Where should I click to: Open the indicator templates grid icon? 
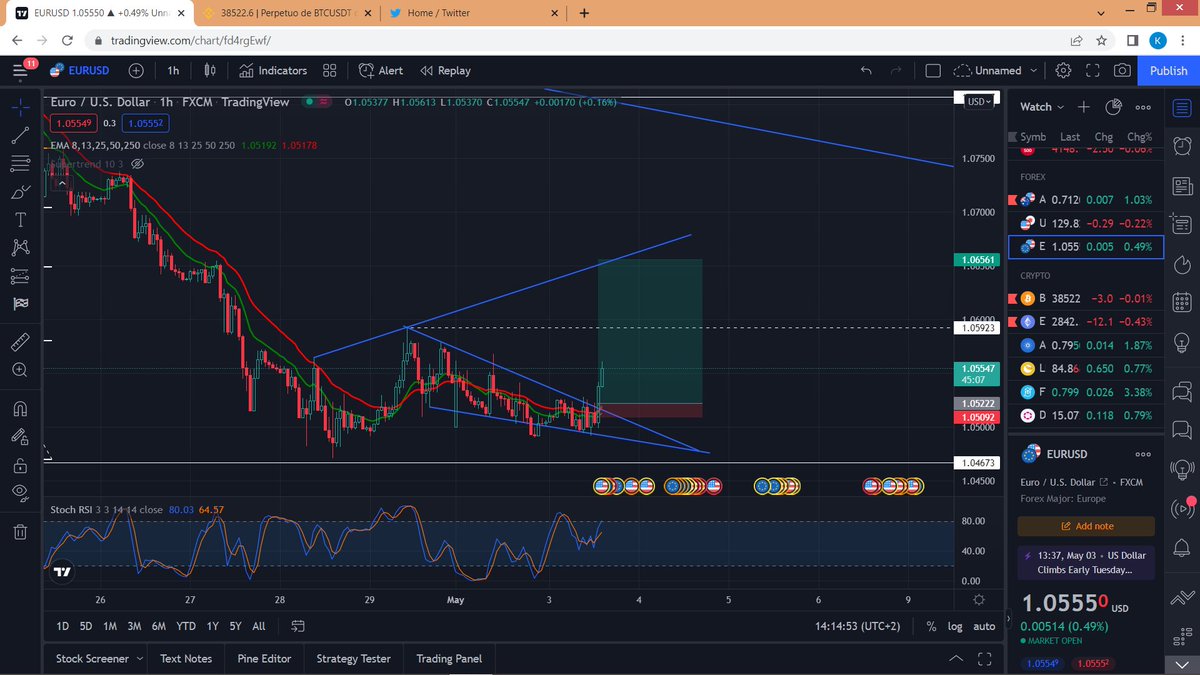329,71
